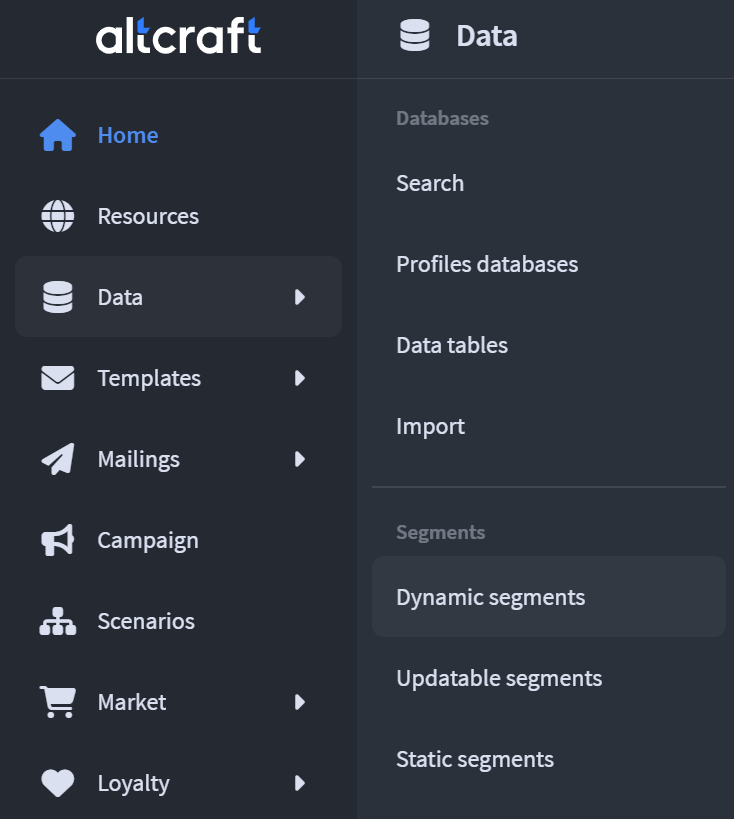Open Updatable segments page
Screen dimensions: 734x819
click(499, 678)
